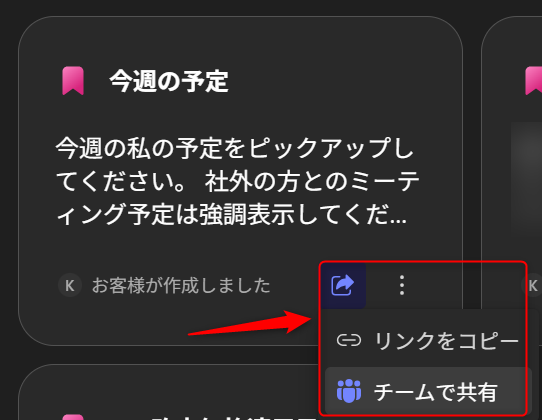Click the お客様が作成しました creator label

181,286
